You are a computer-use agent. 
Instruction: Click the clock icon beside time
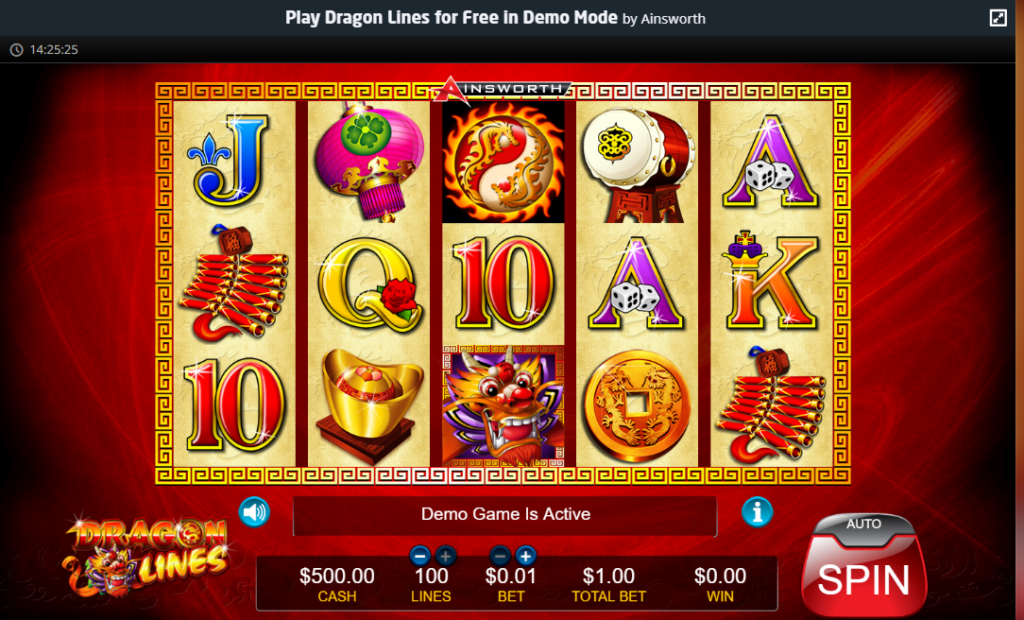coord(16,50)
